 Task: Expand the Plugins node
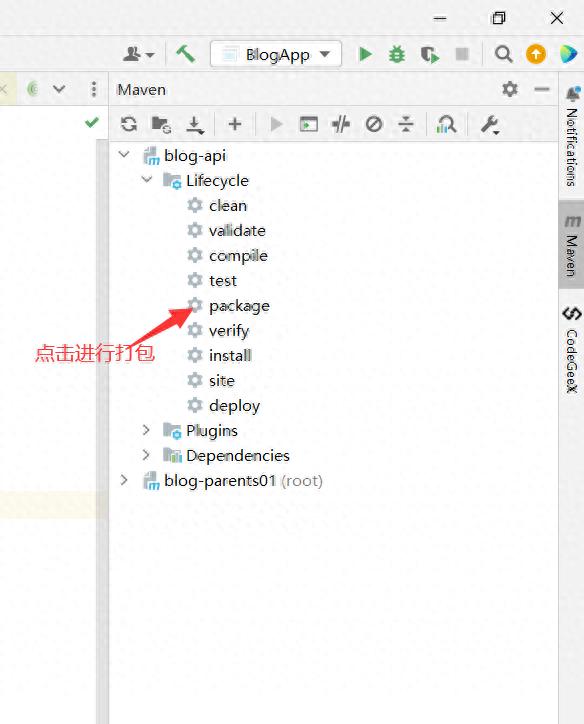[x=146, y=430]
